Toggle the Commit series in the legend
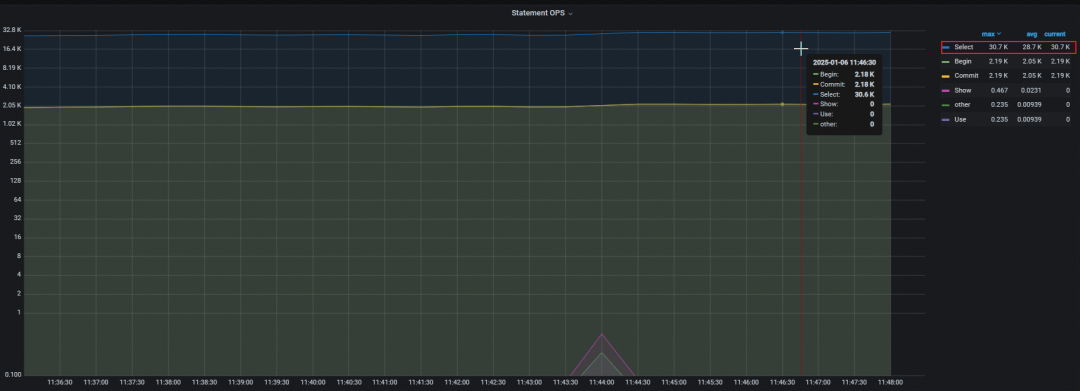 [x=966, y=76]
